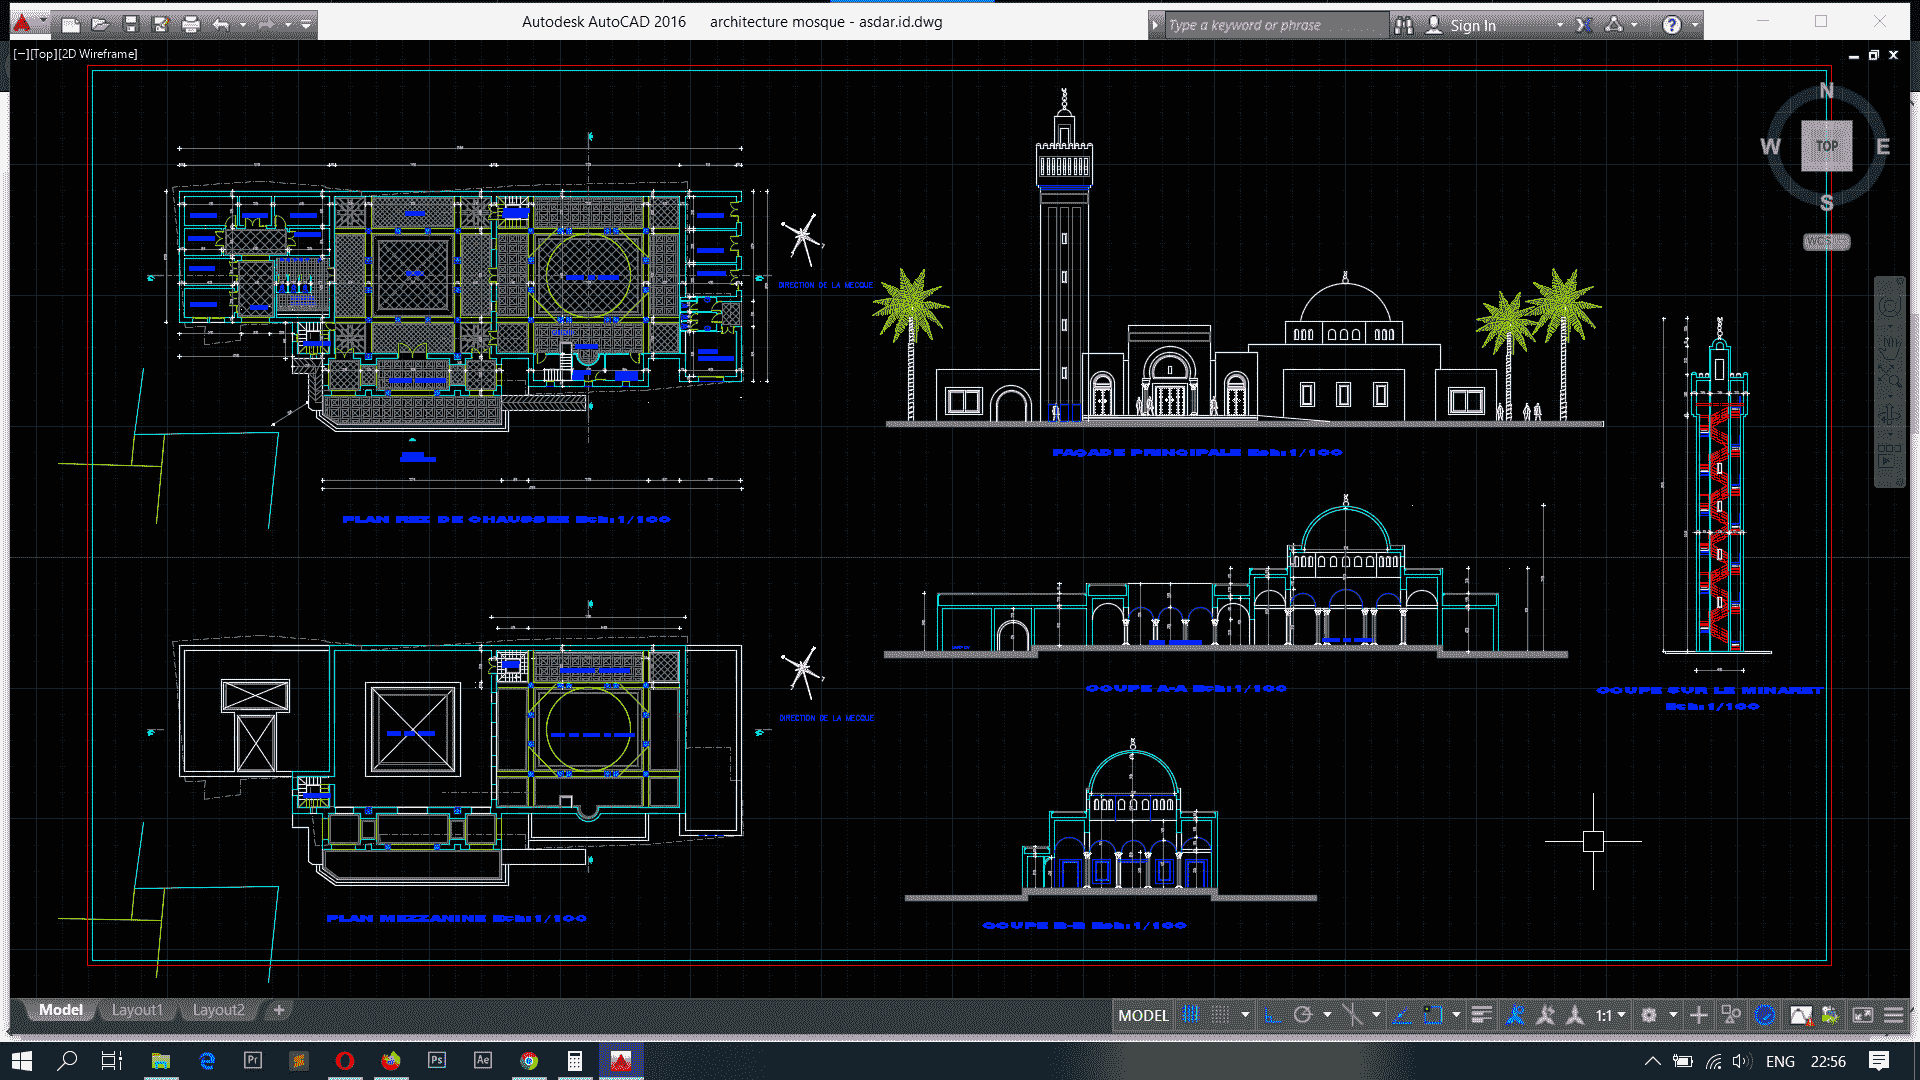Click the [-] viewport controls label
This screenshot has width=1920, height=1080.
[x=21, y=54]
